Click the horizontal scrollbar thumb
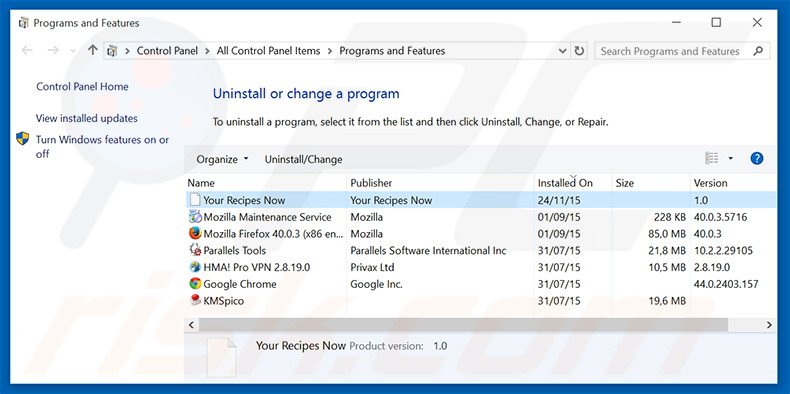790x394 pixels. (463, 325)
